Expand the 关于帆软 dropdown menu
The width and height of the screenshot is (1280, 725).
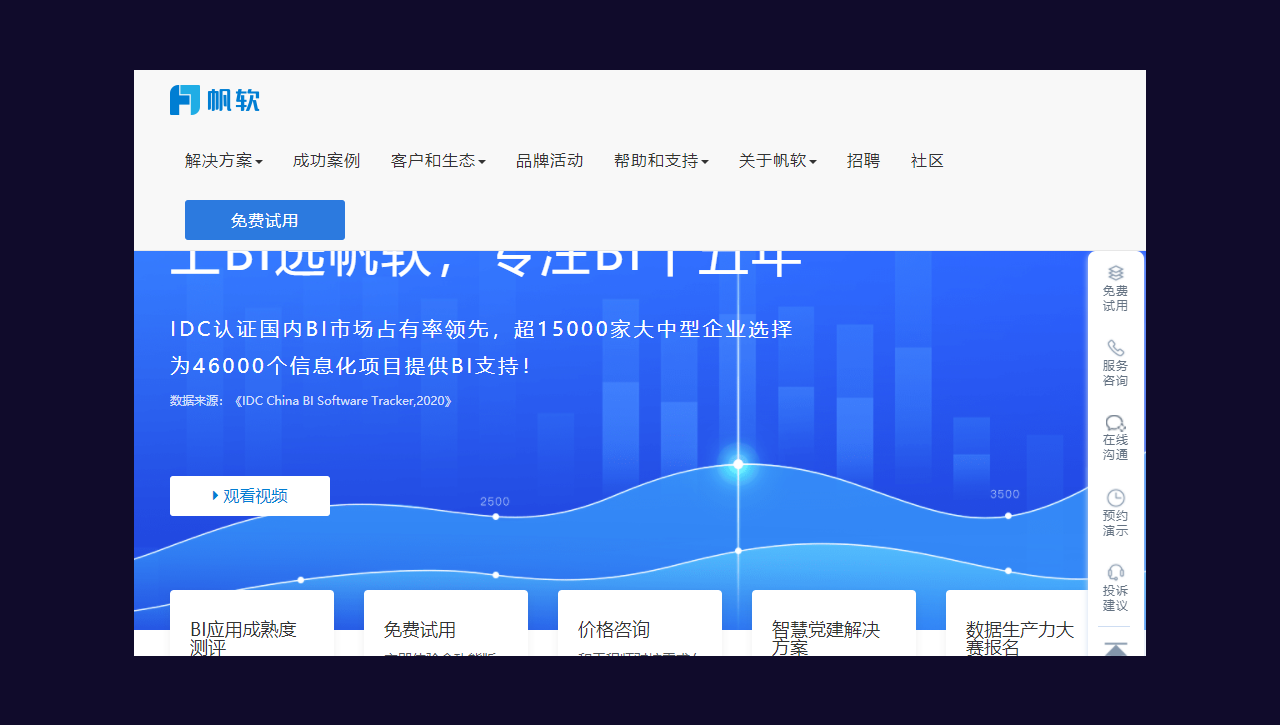pos(778,161)
